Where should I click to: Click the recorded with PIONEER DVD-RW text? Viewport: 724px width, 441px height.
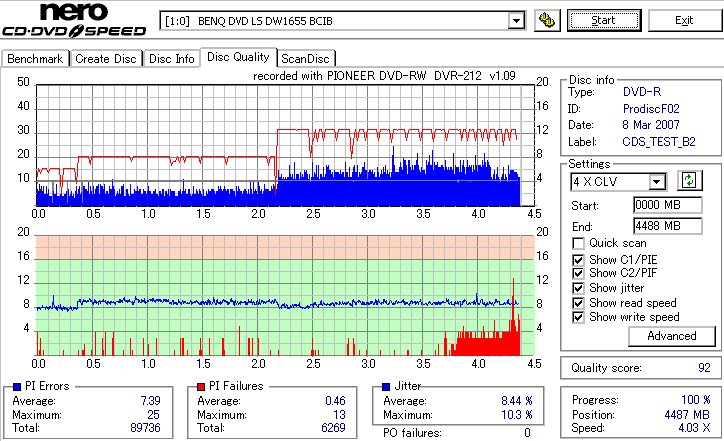pos(384,76)
